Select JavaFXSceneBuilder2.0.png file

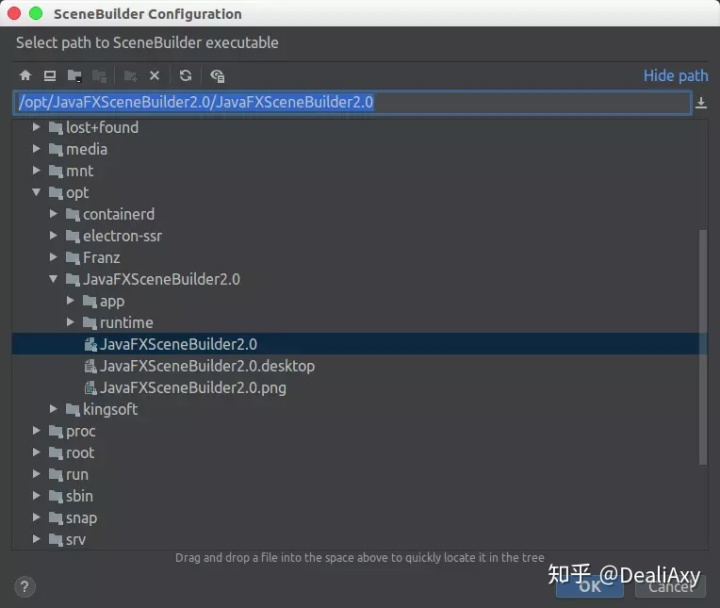point(359,388)
